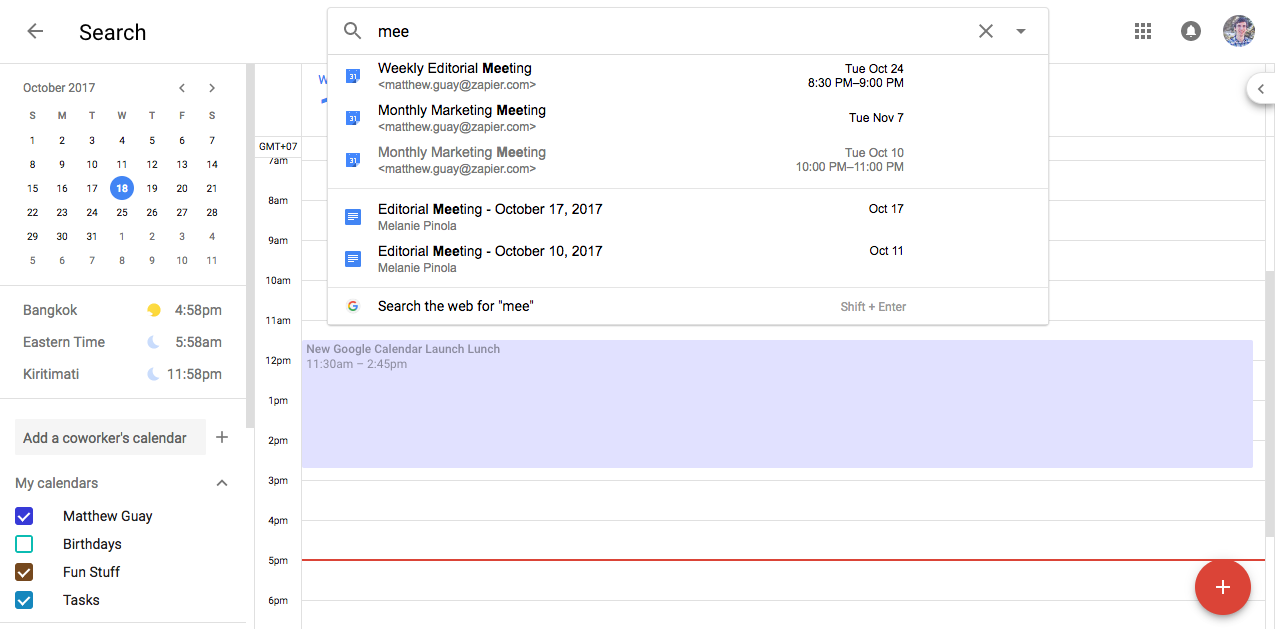
Task: Enable the Birthdays calendar checkbox
Action: click(24, 544)
